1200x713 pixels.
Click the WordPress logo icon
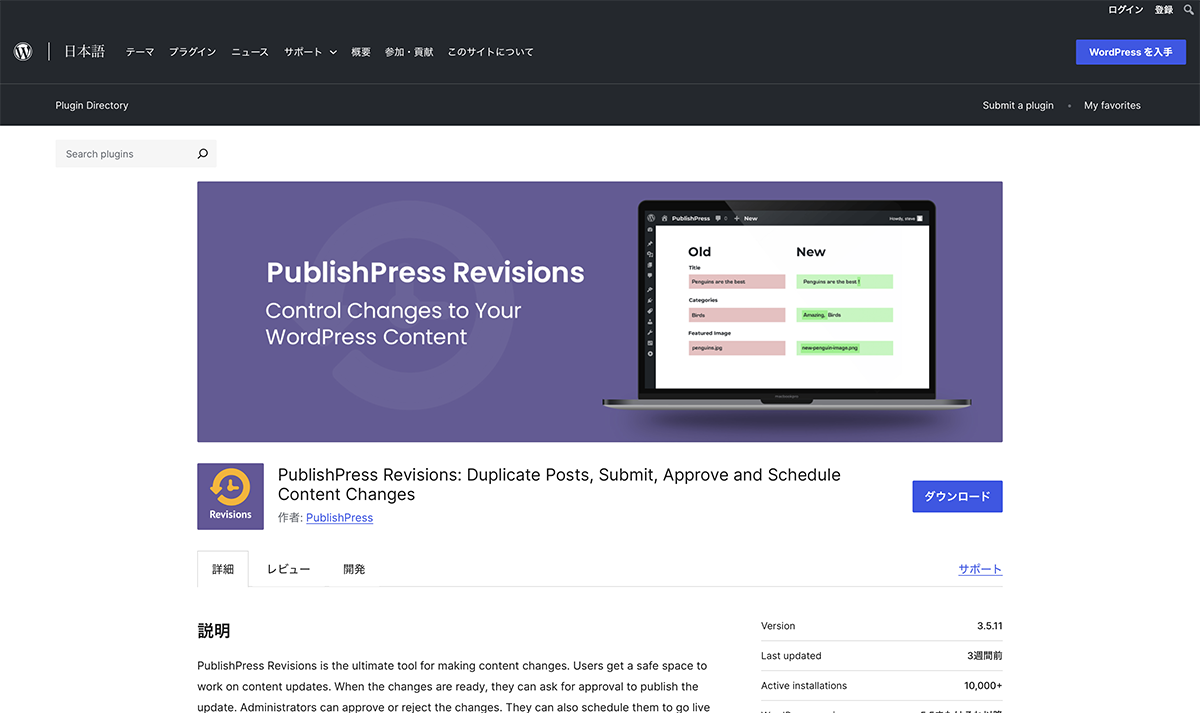point(23,52)
